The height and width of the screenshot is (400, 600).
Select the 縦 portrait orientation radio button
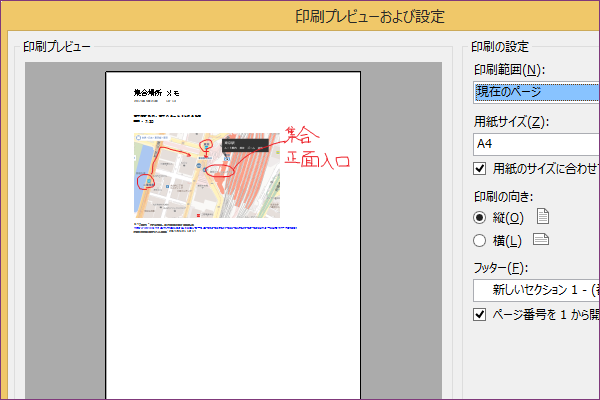[479, 217]
